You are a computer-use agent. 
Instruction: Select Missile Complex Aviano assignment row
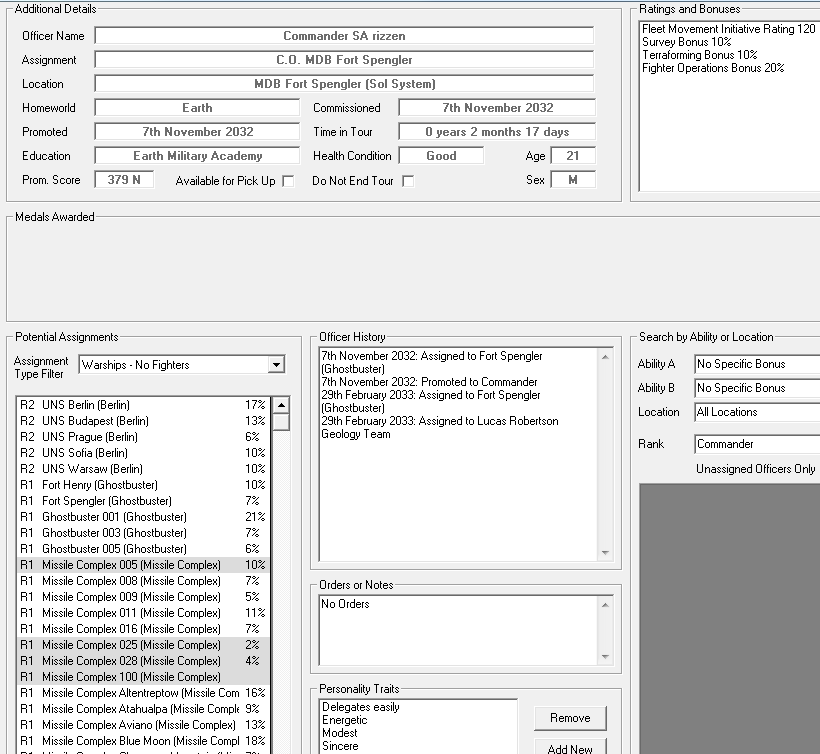click(x=144, y=725)
